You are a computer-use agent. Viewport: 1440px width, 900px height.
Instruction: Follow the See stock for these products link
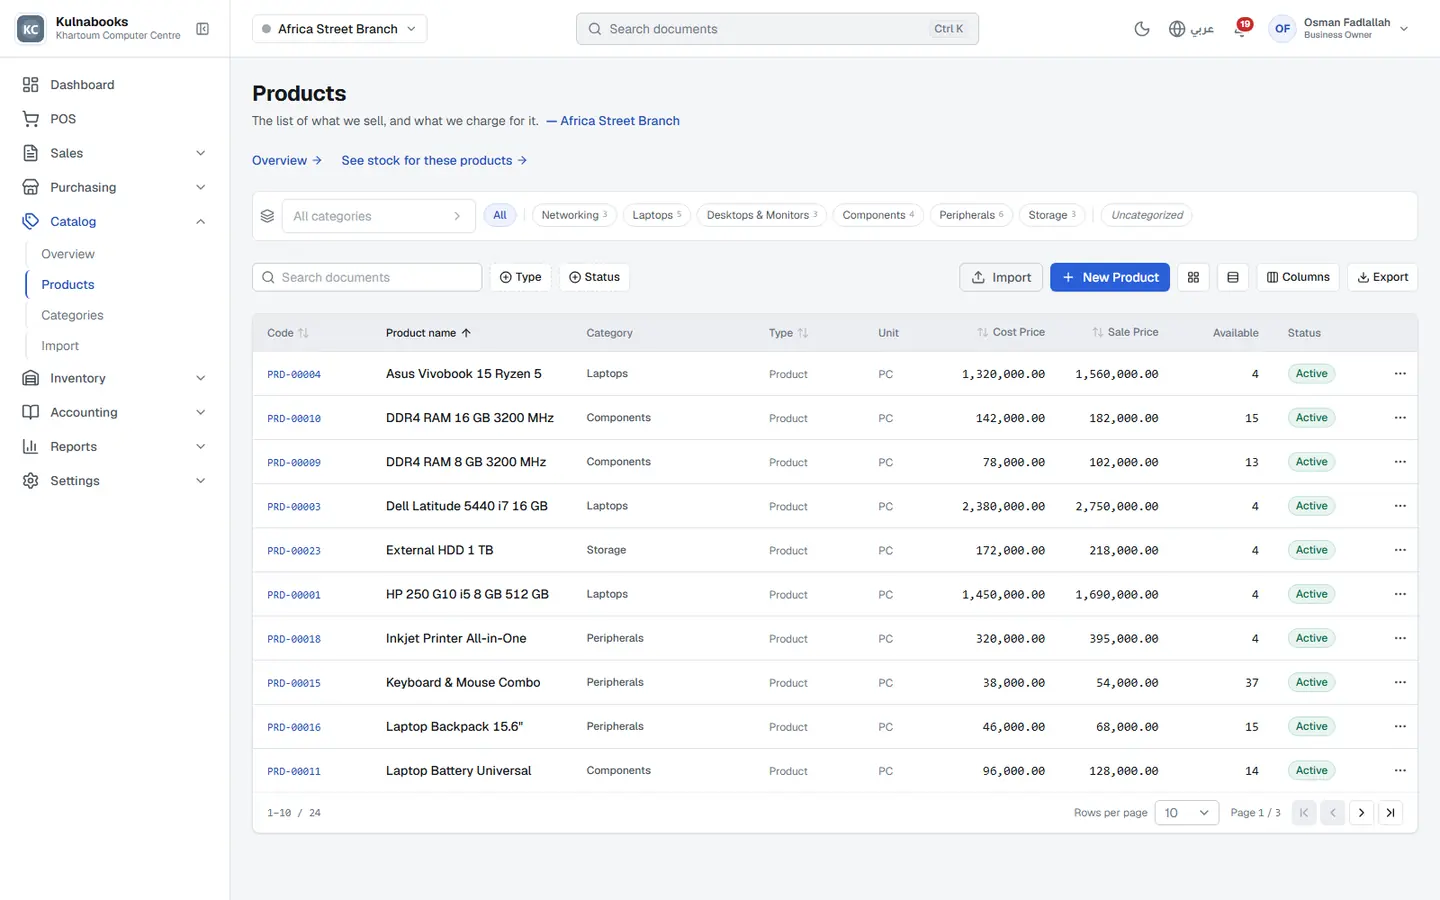point(434,160)
